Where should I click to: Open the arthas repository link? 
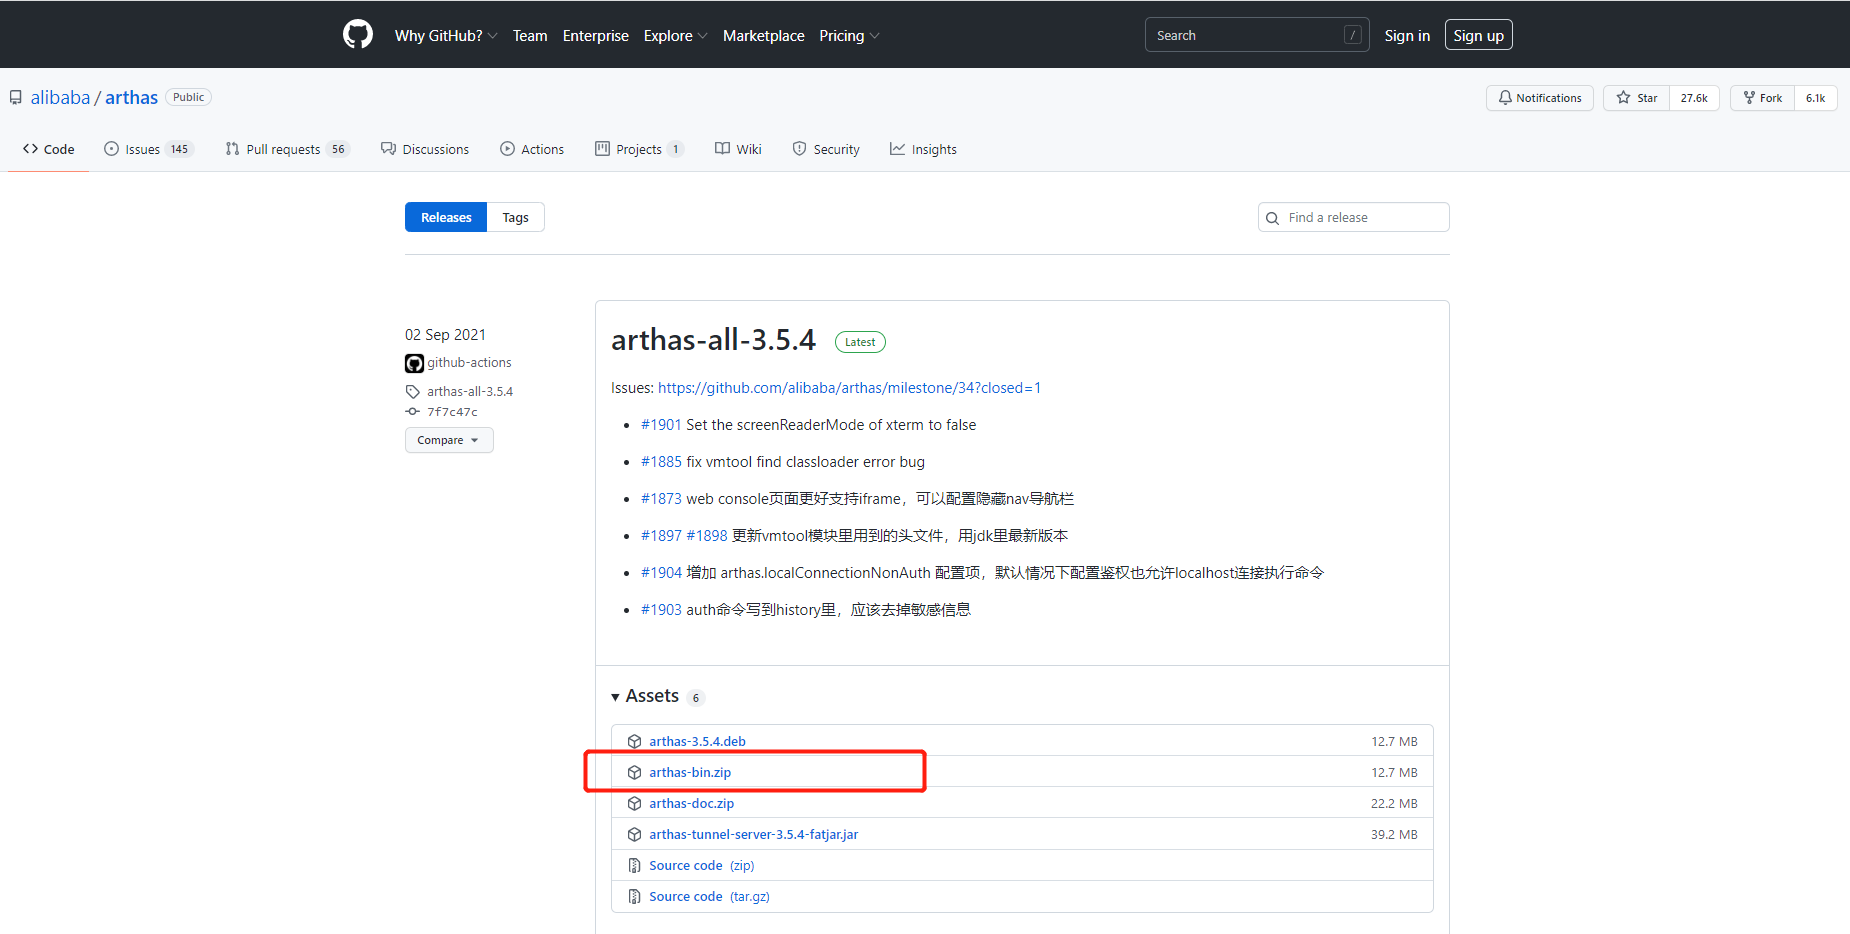[131, 97]
